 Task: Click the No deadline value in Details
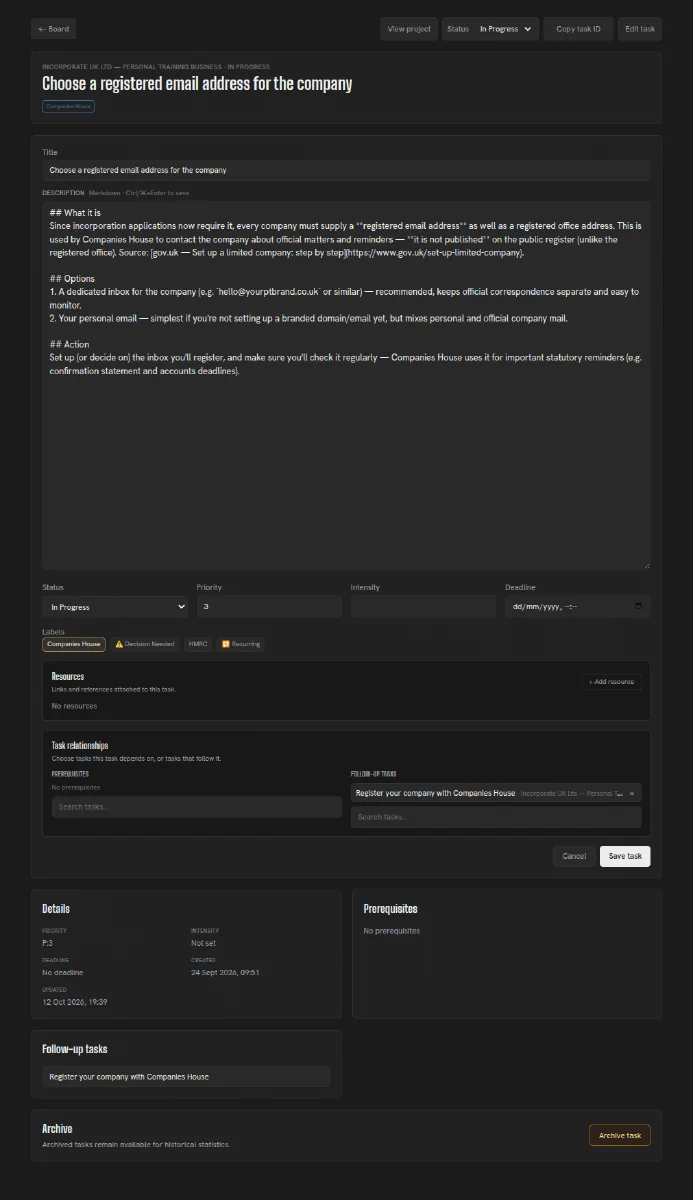pyautogui.click(x=63, y=972)
